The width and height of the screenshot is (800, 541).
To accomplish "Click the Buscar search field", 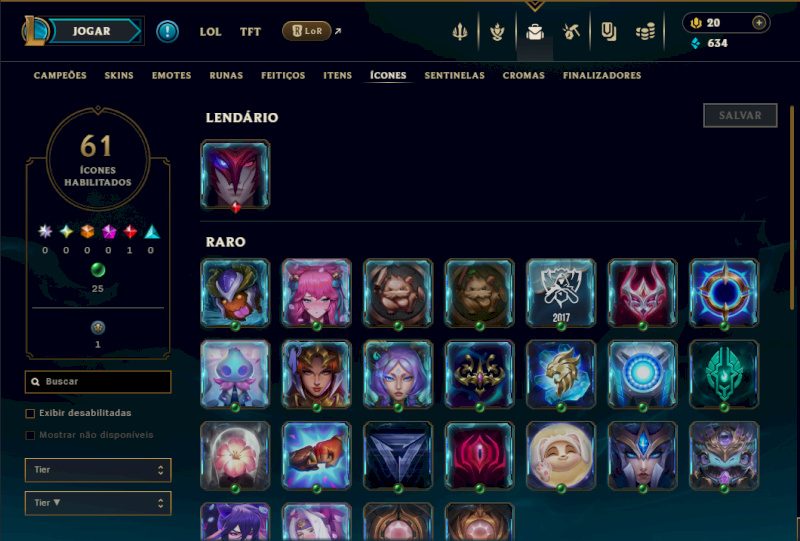I will [x=98, y=382].
